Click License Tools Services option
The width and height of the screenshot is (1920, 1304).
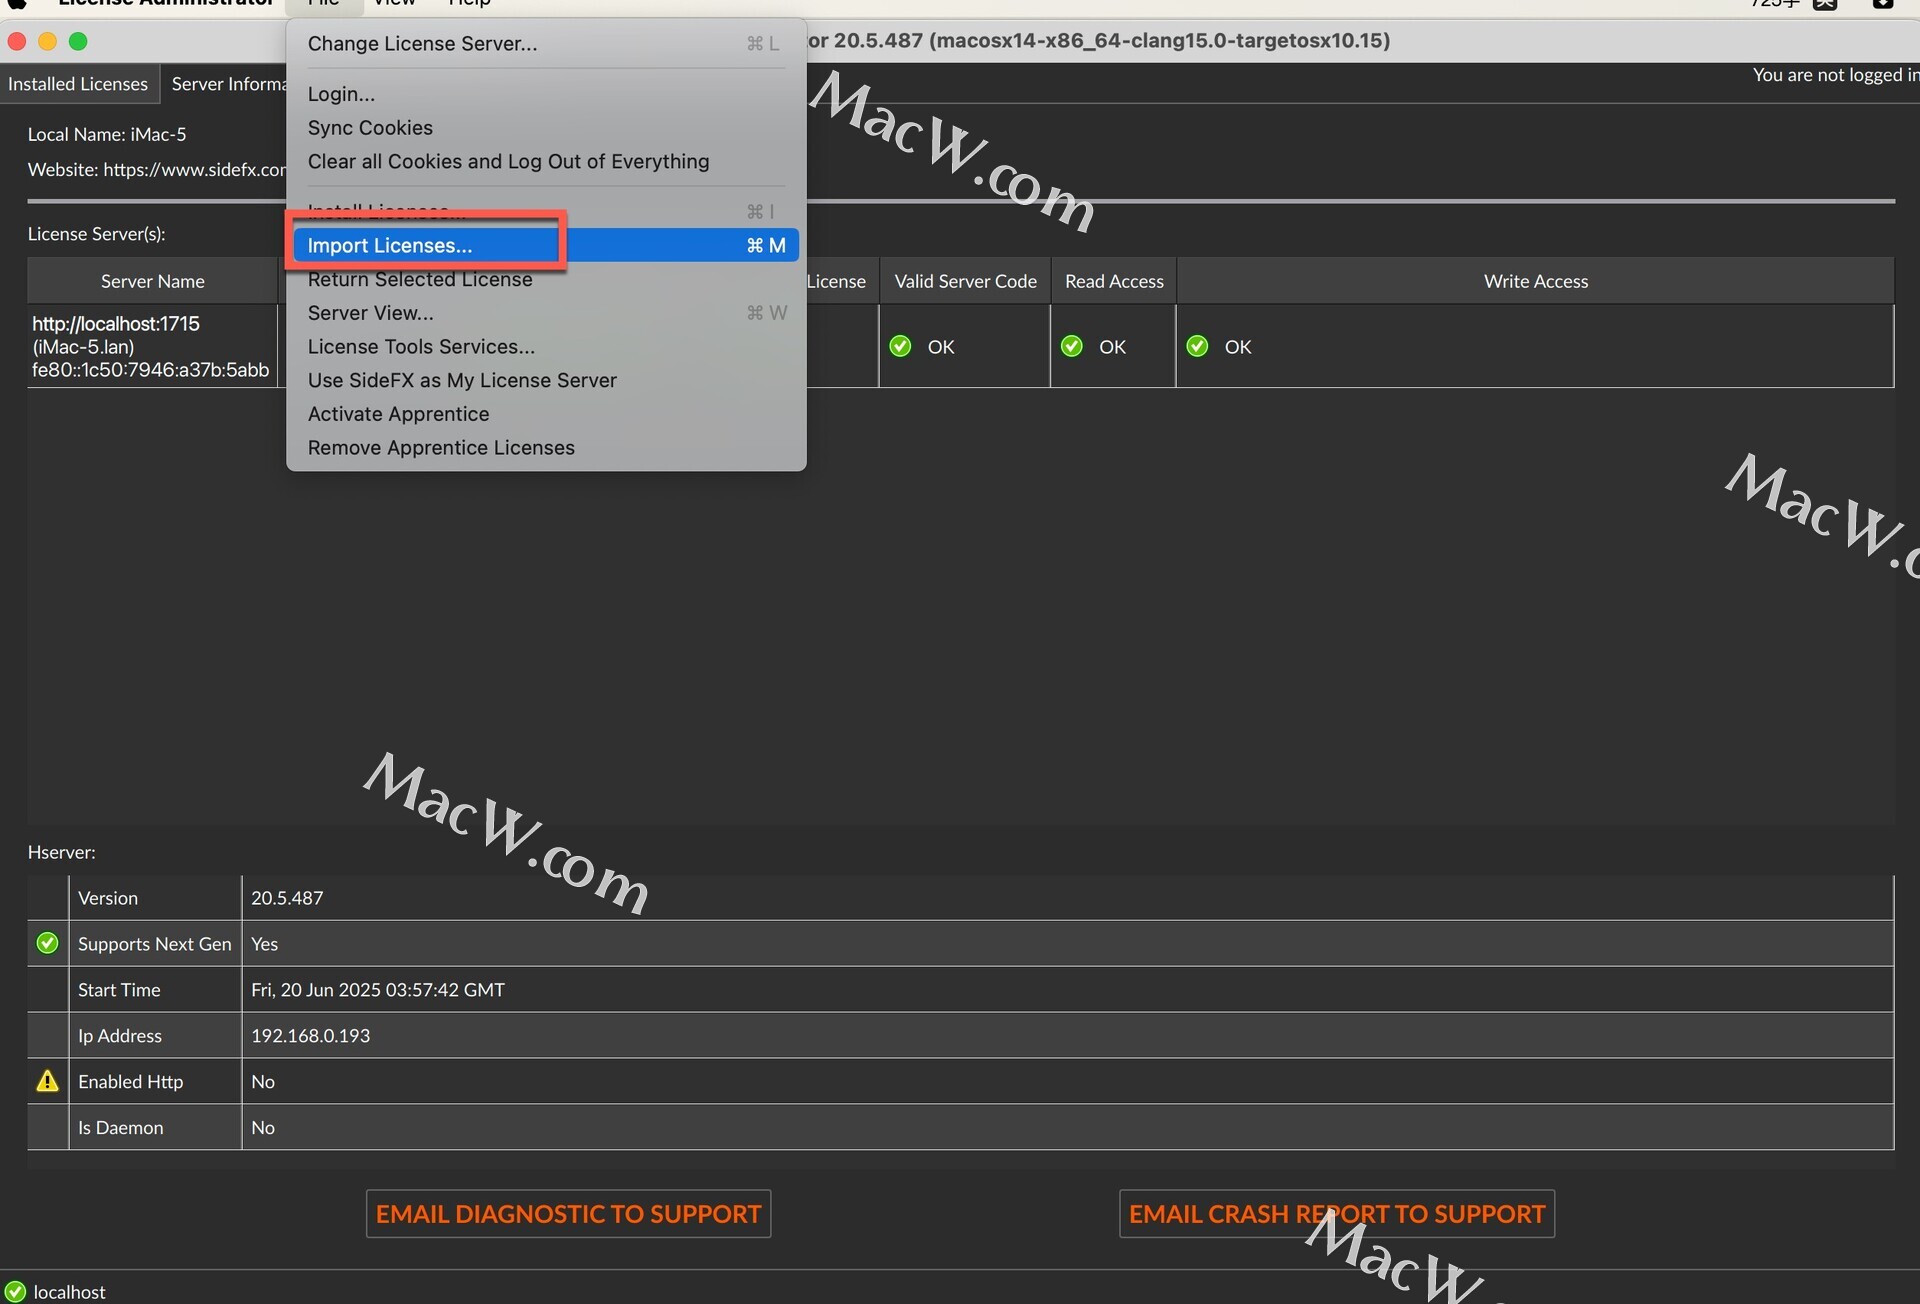pos(421,347)
